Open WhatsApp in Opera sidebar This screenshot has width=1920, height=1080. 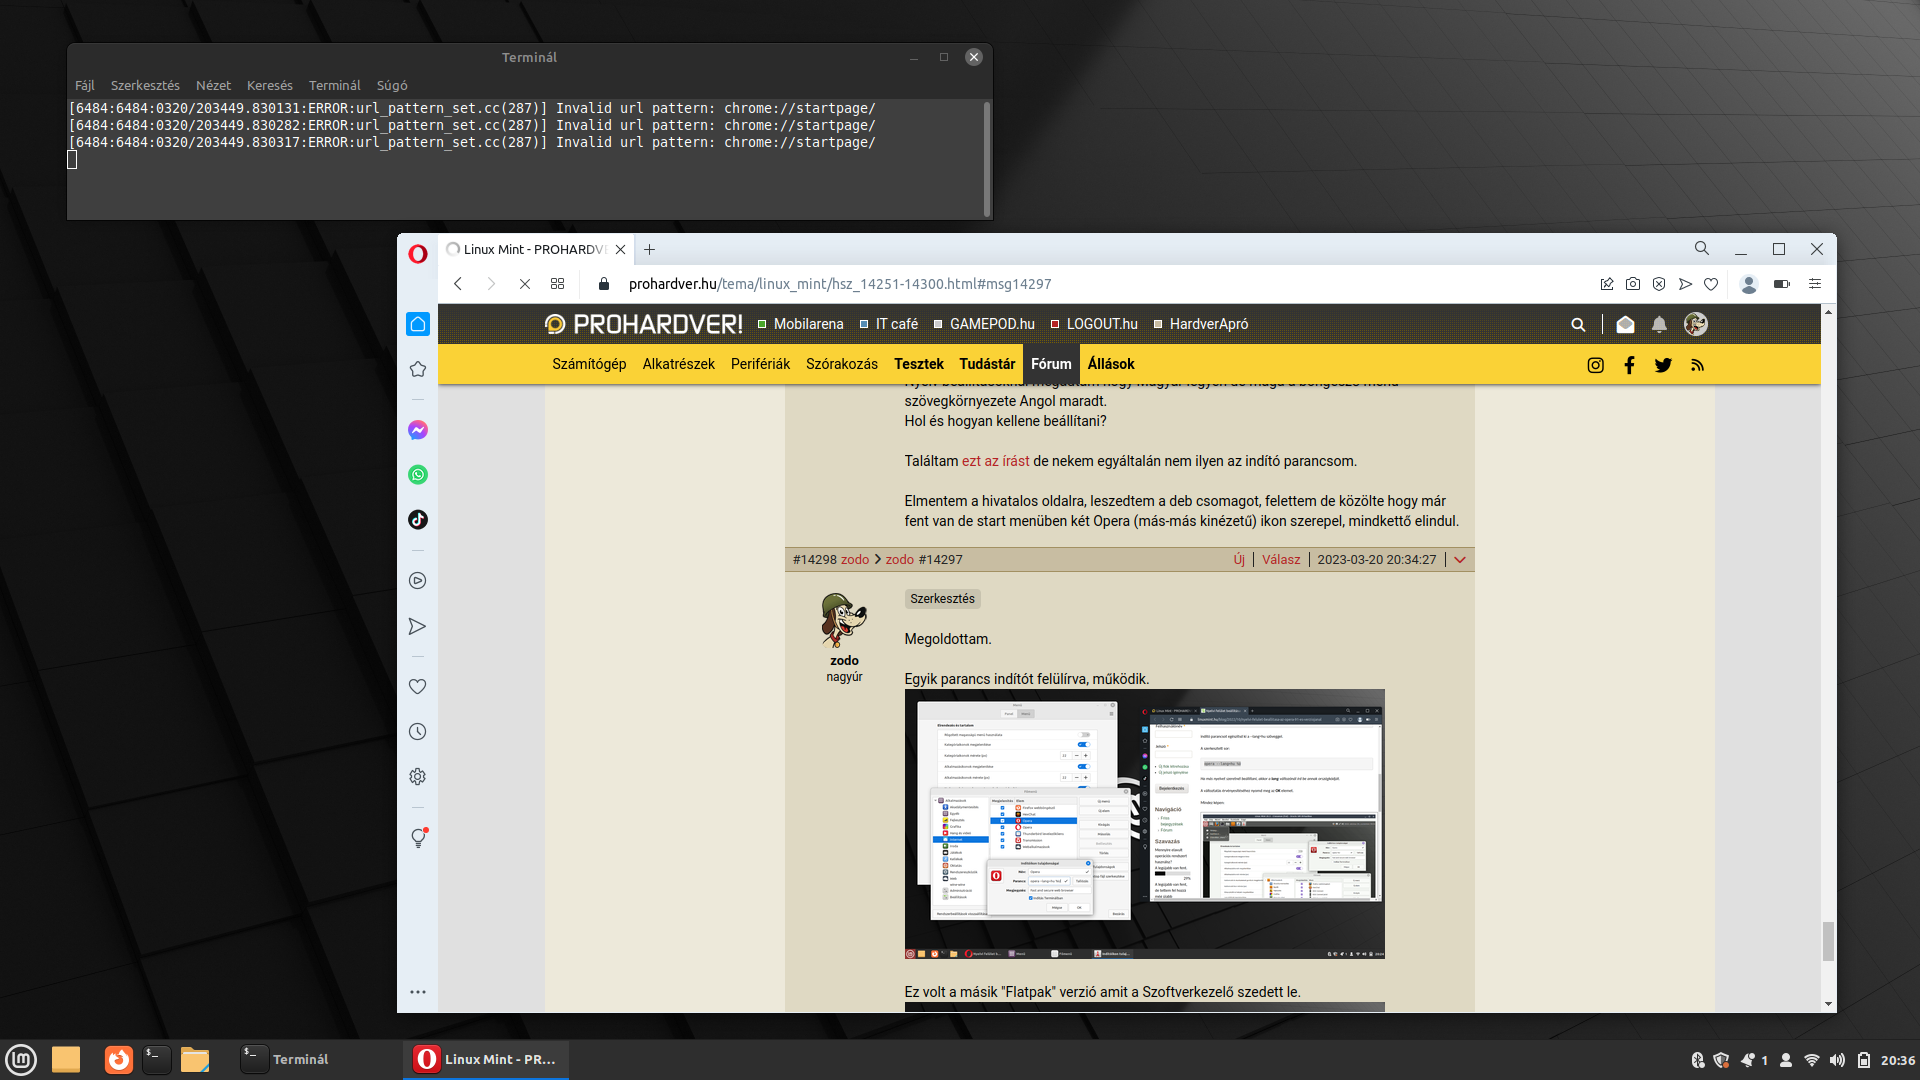(418, 475)
